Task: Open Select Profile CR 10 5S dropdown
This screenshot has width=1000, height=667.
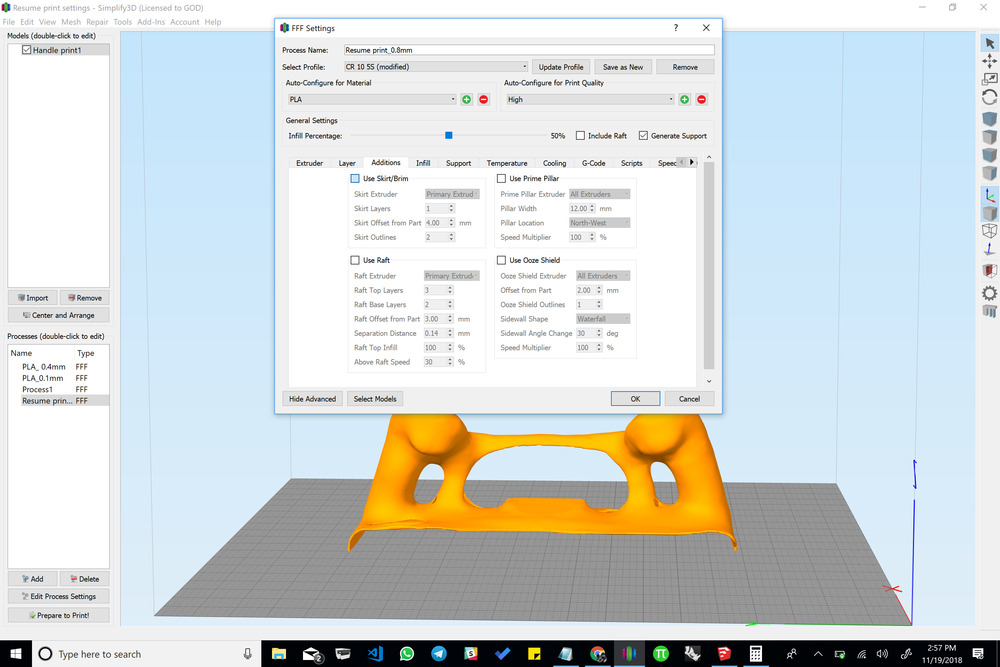Action: [436, 67]
